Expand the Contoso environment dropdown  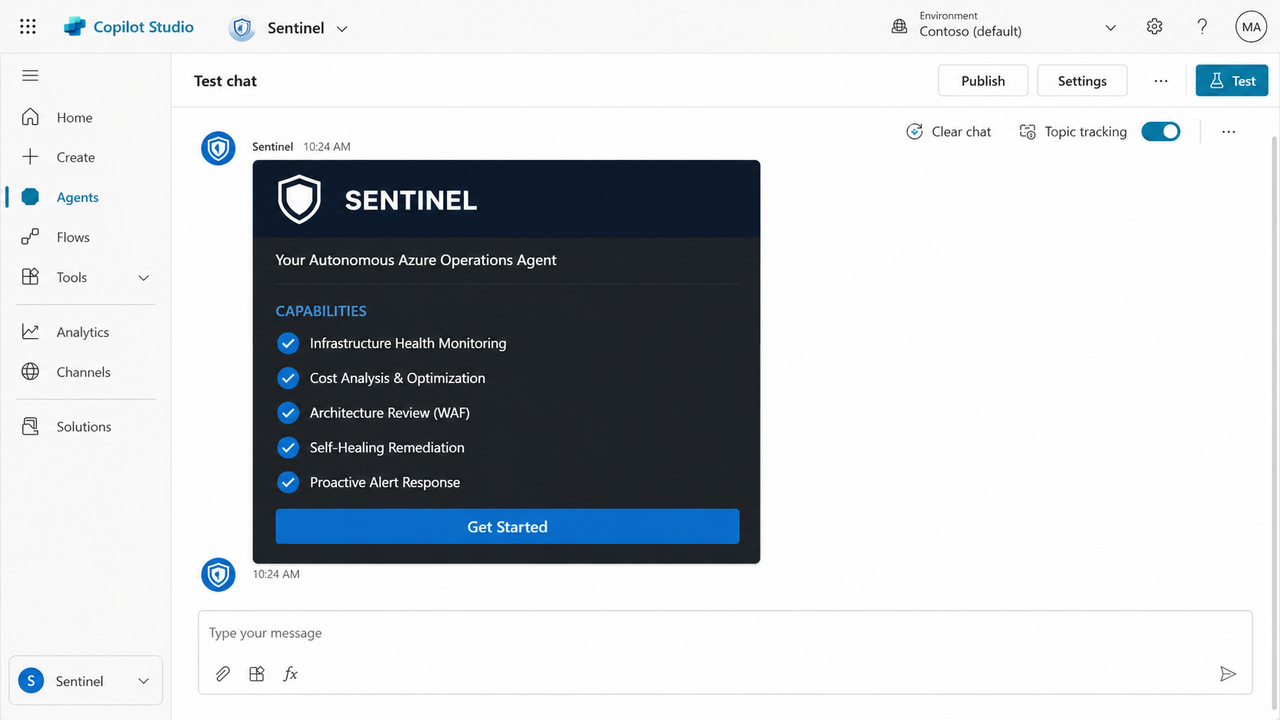pyautogui.click(x=1110, y=28)
